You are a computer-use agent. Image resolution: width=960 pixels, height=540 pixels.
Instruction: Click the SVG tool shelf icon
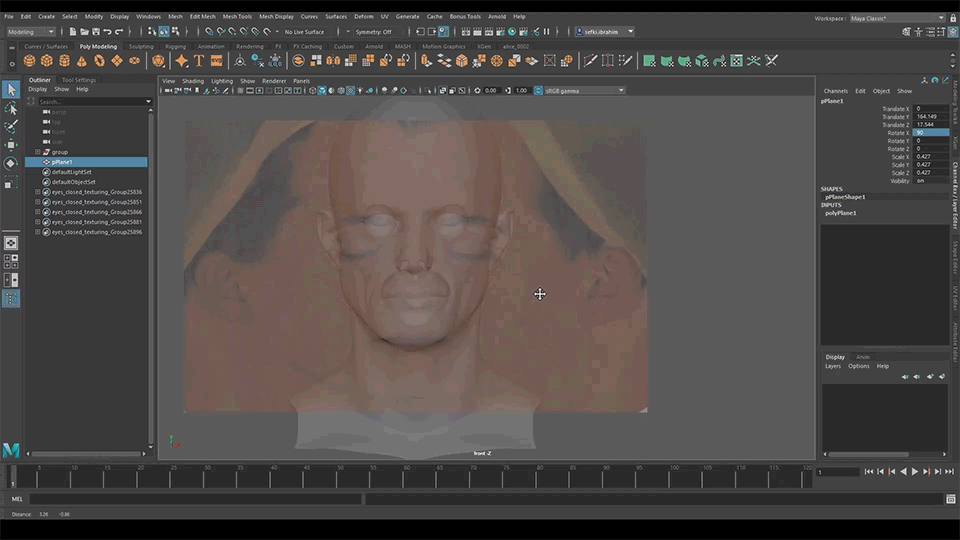pyautogui.click(x=216, y=61)
